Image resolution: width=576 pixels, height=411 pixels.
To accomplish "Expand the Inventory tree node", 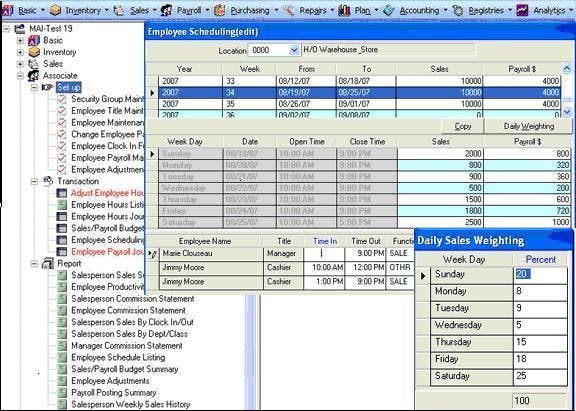I will 21,52.
